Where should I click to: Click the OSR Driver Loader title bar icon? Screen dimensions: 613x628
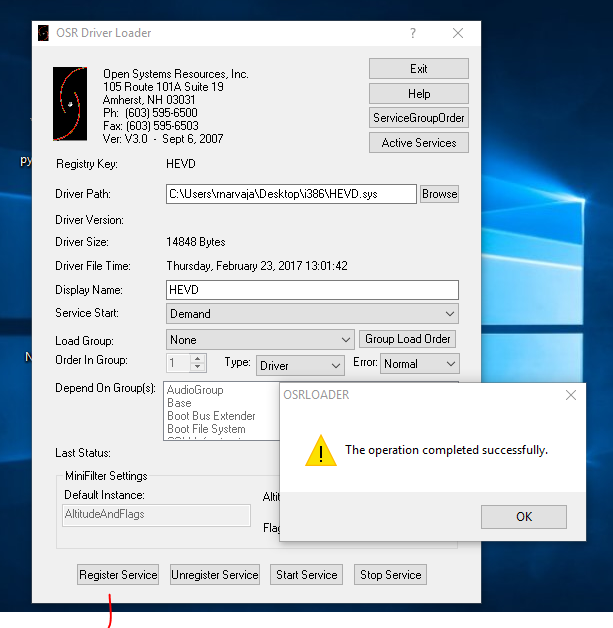tap(43, 33)
